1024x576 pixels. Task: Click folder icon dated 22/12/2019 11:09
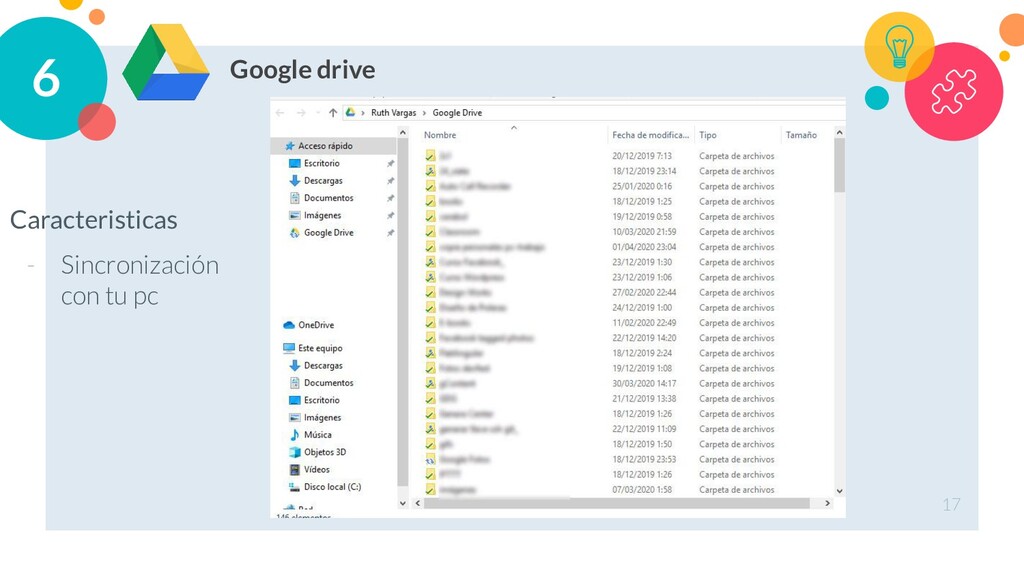(430, 429)
